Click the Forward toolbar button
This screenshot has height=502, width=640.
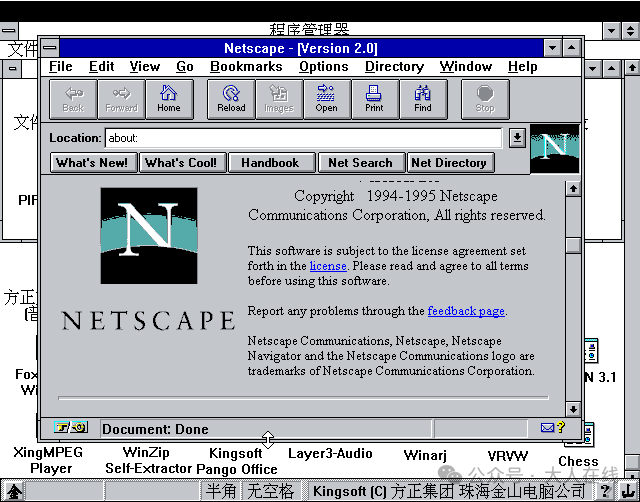point(121,99)
